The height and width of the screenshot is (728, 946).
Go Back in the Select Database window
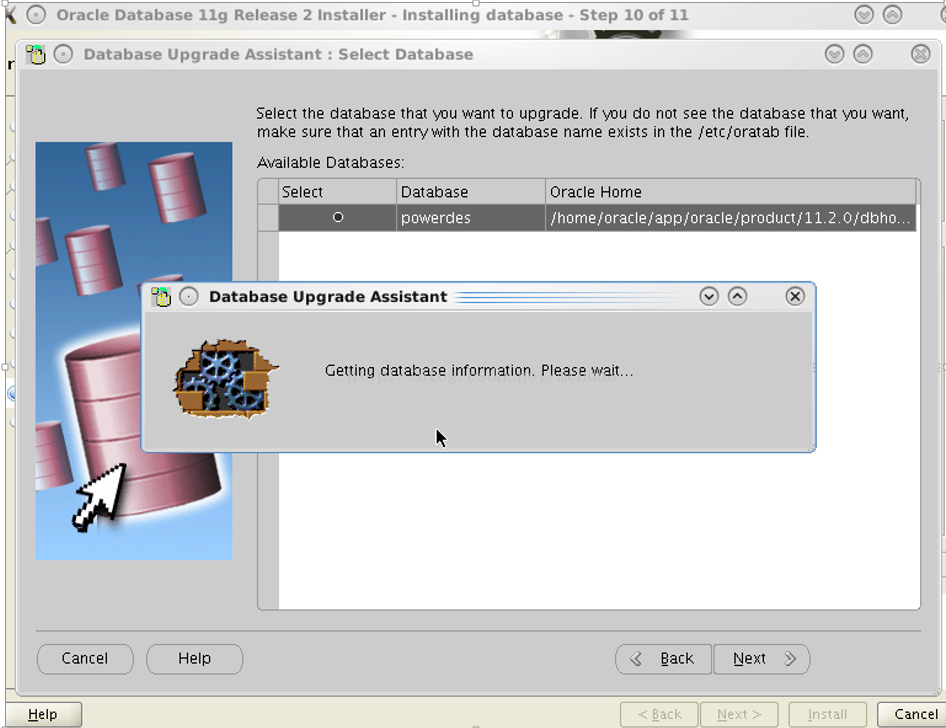(x=664, y=659)
